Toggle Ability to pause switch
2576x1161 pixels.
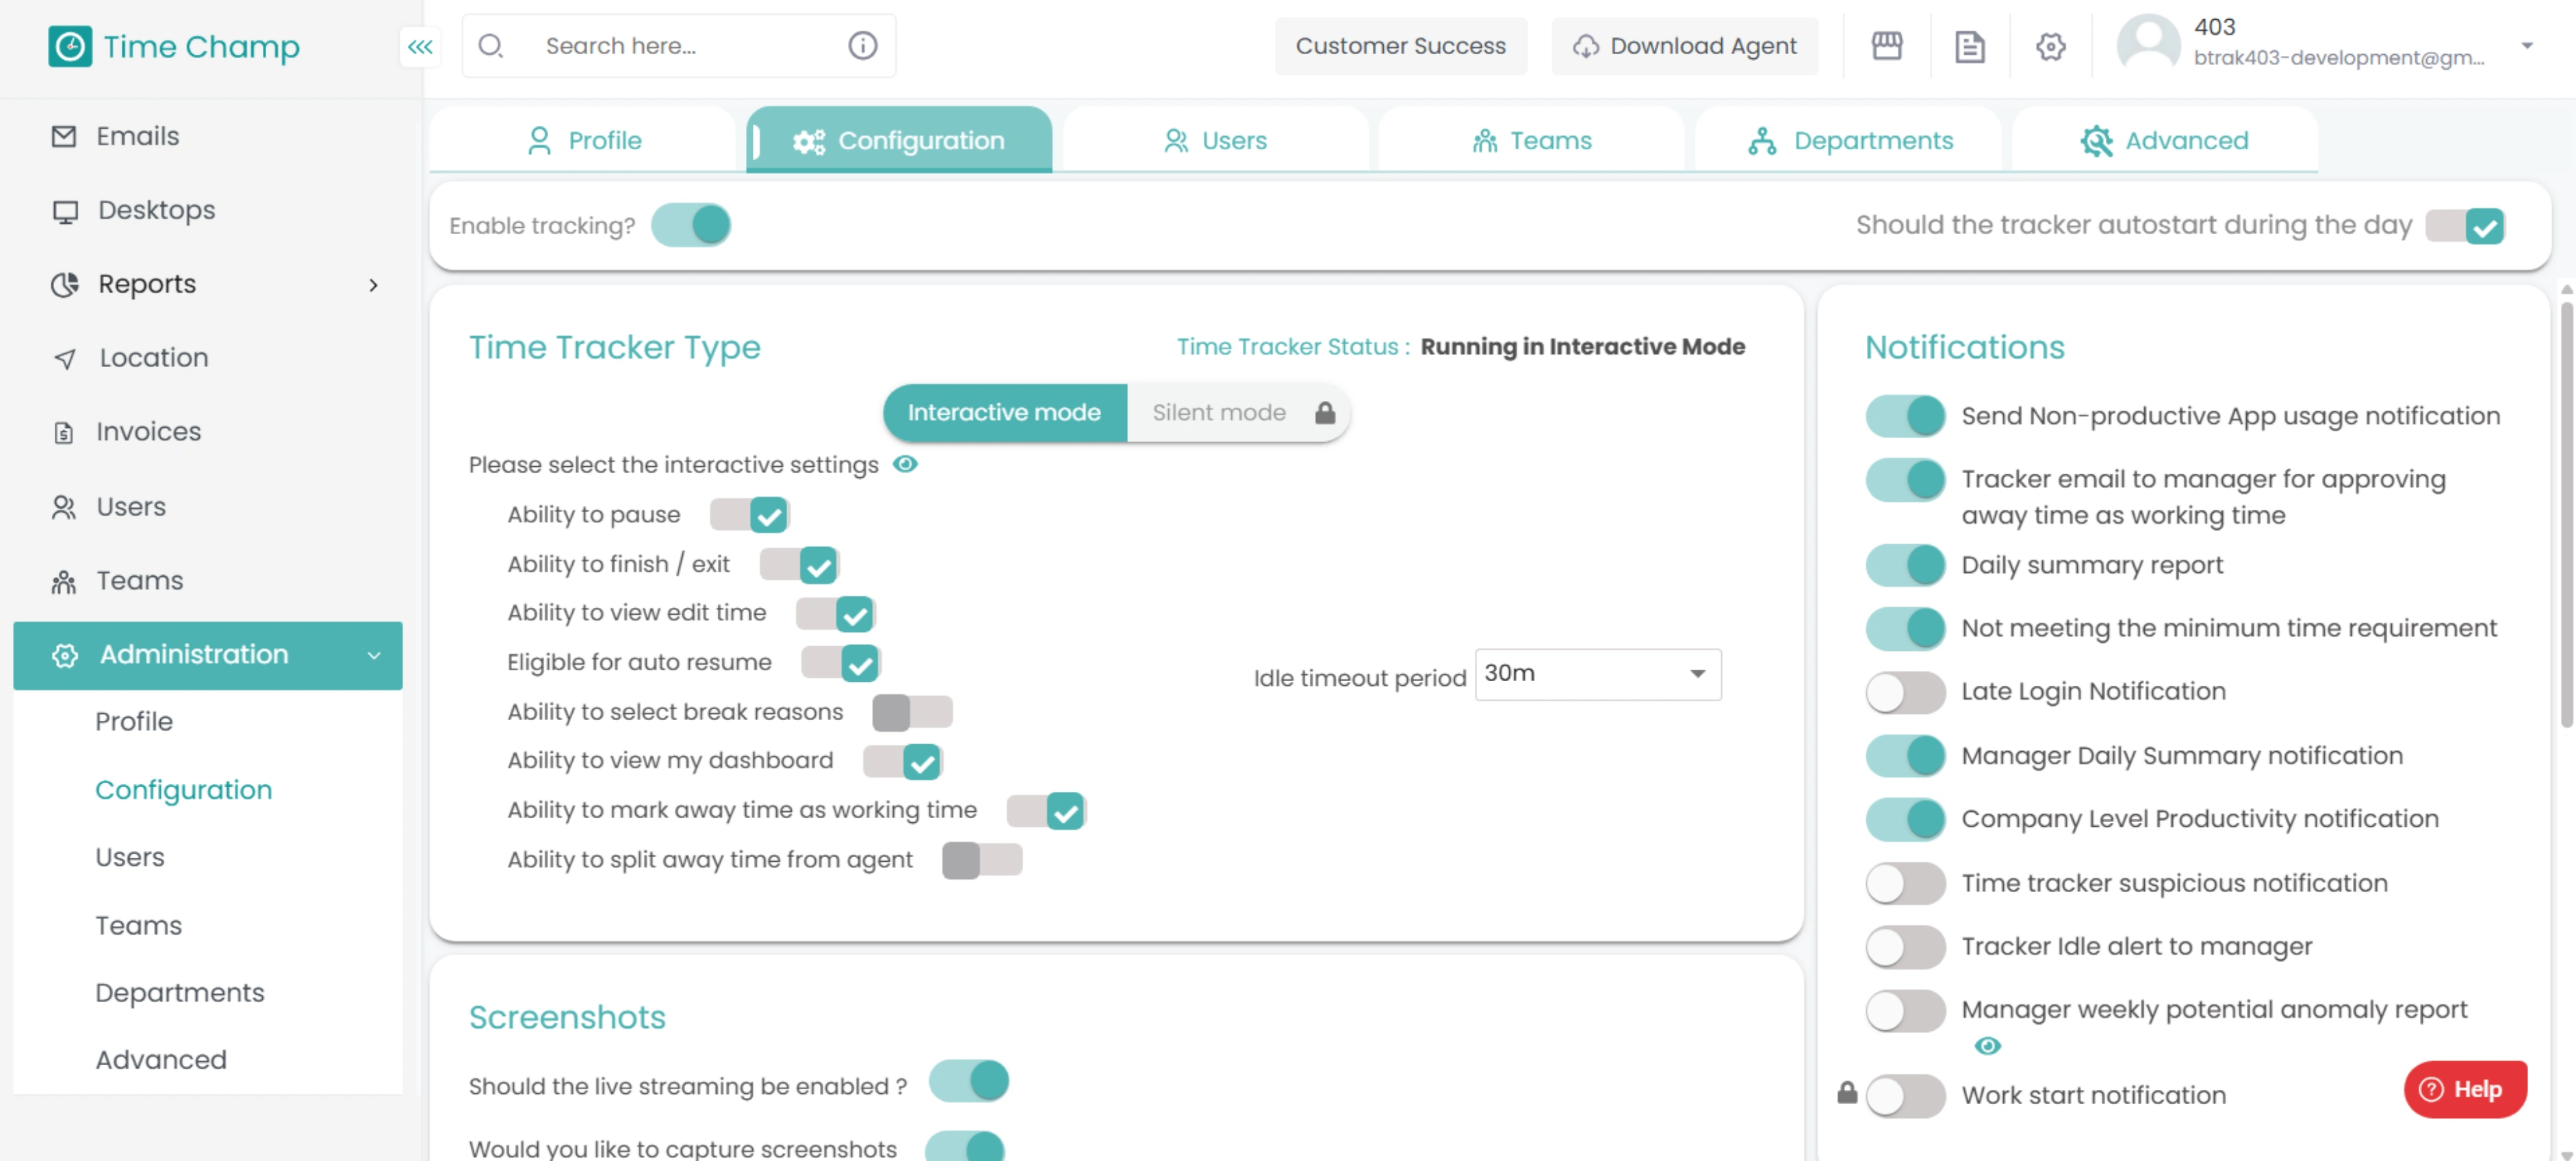750,516
